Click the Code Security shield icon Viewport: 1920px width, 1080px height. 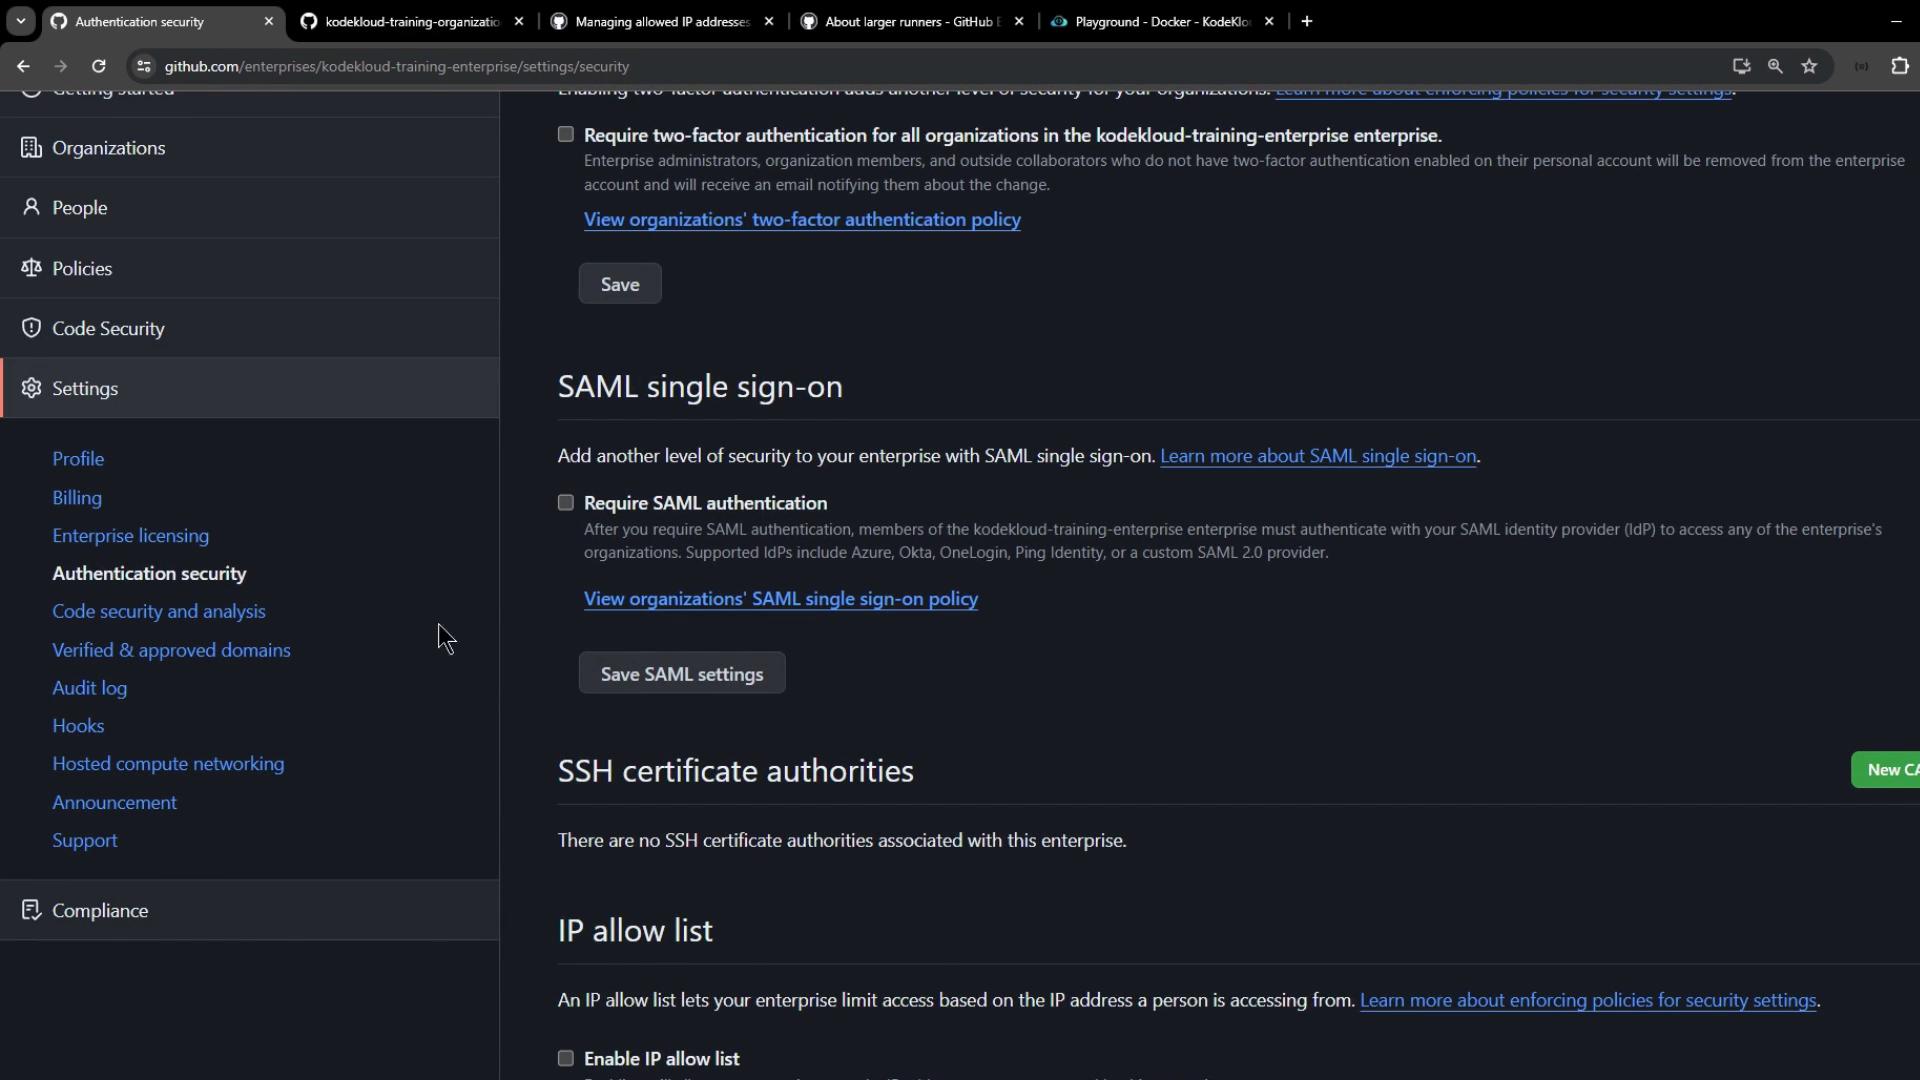[31, 328]
